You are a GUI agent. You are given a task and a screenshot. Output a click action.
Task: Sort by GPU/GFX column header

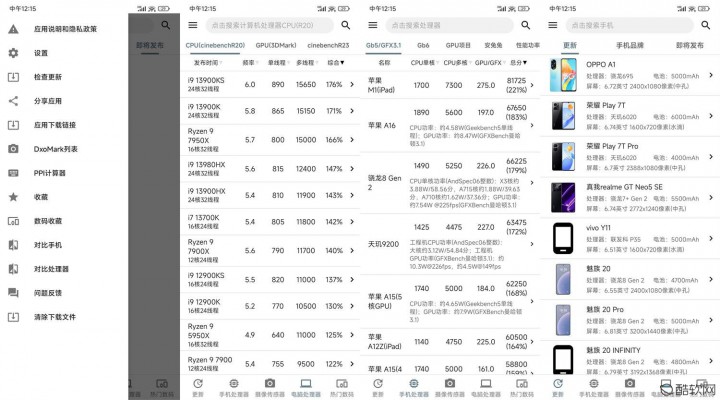pyautogui.click(x=490, y=62)
